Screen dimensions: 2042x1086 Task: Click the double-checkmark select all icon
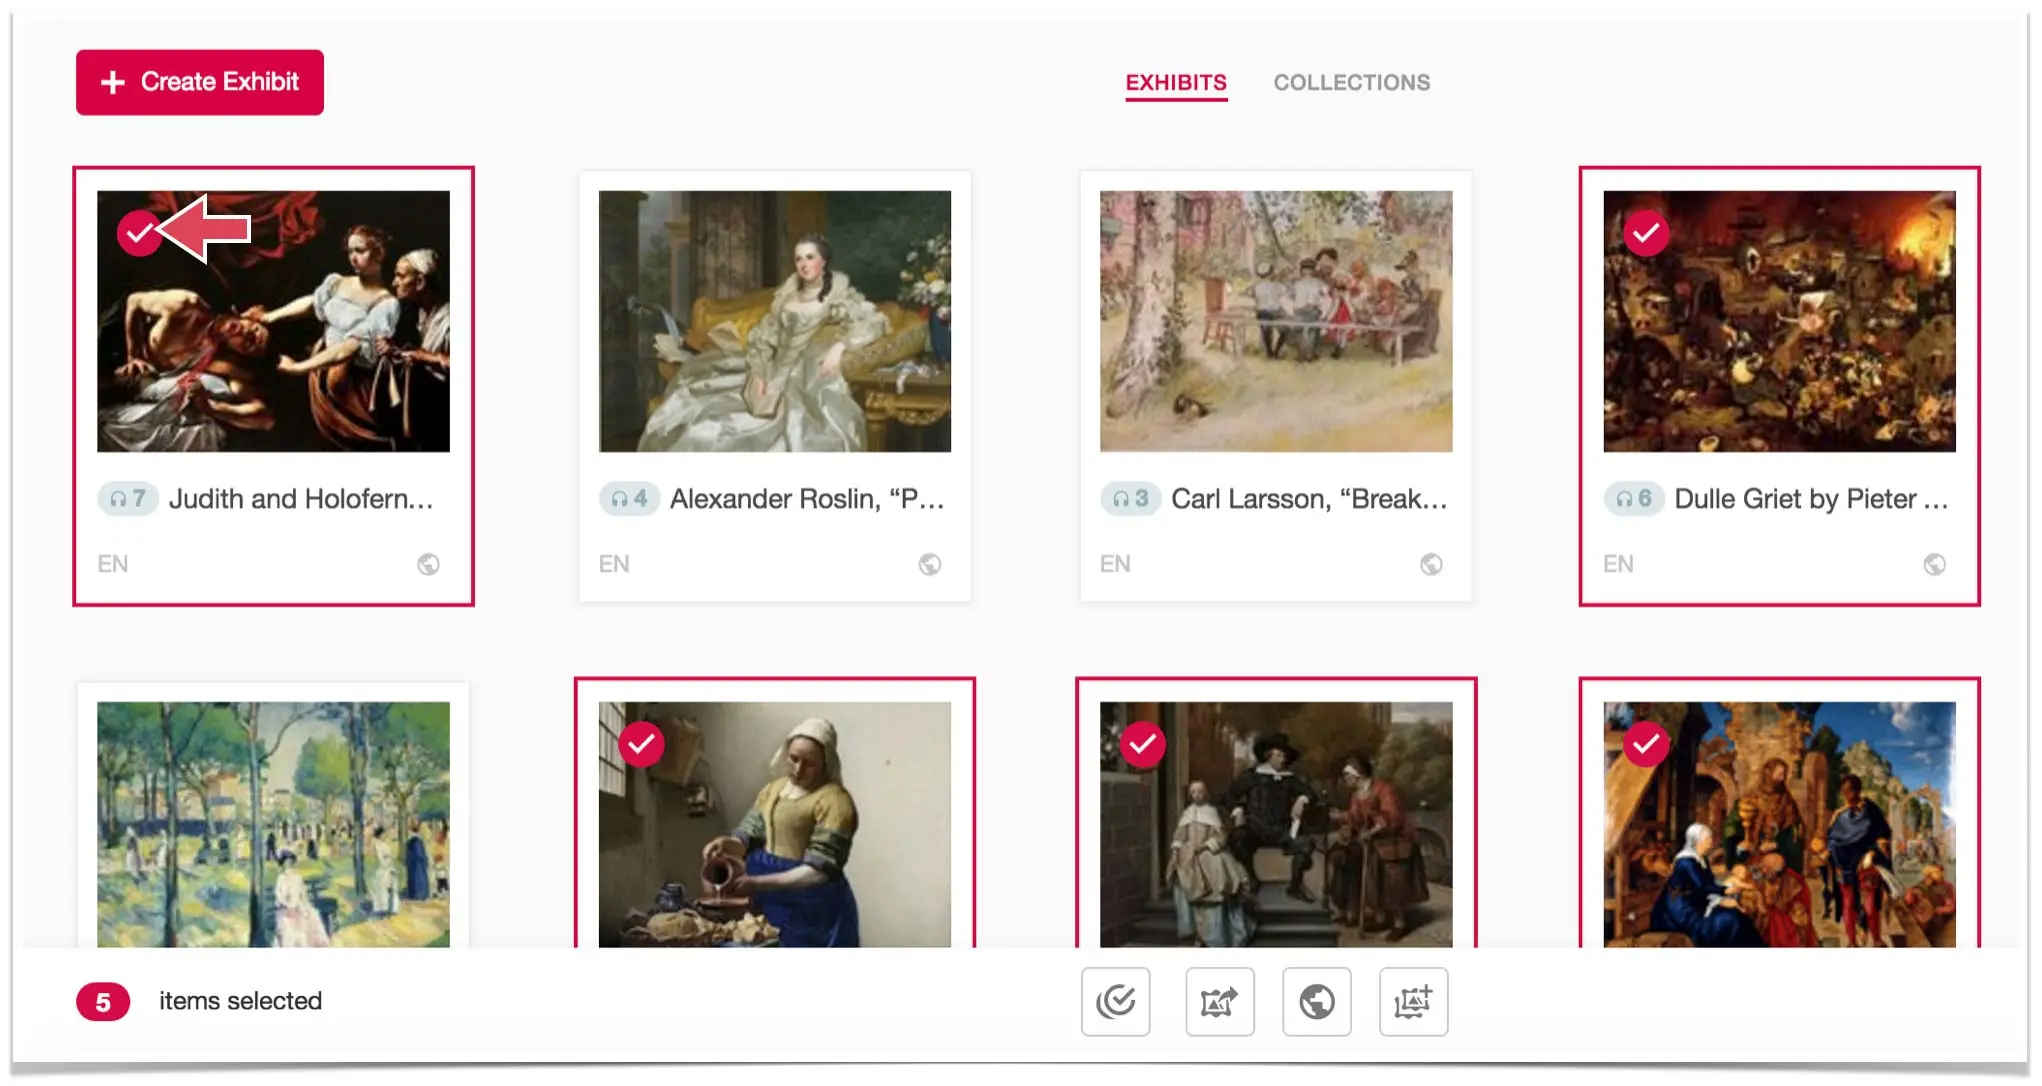(x=1116, y=1001)
